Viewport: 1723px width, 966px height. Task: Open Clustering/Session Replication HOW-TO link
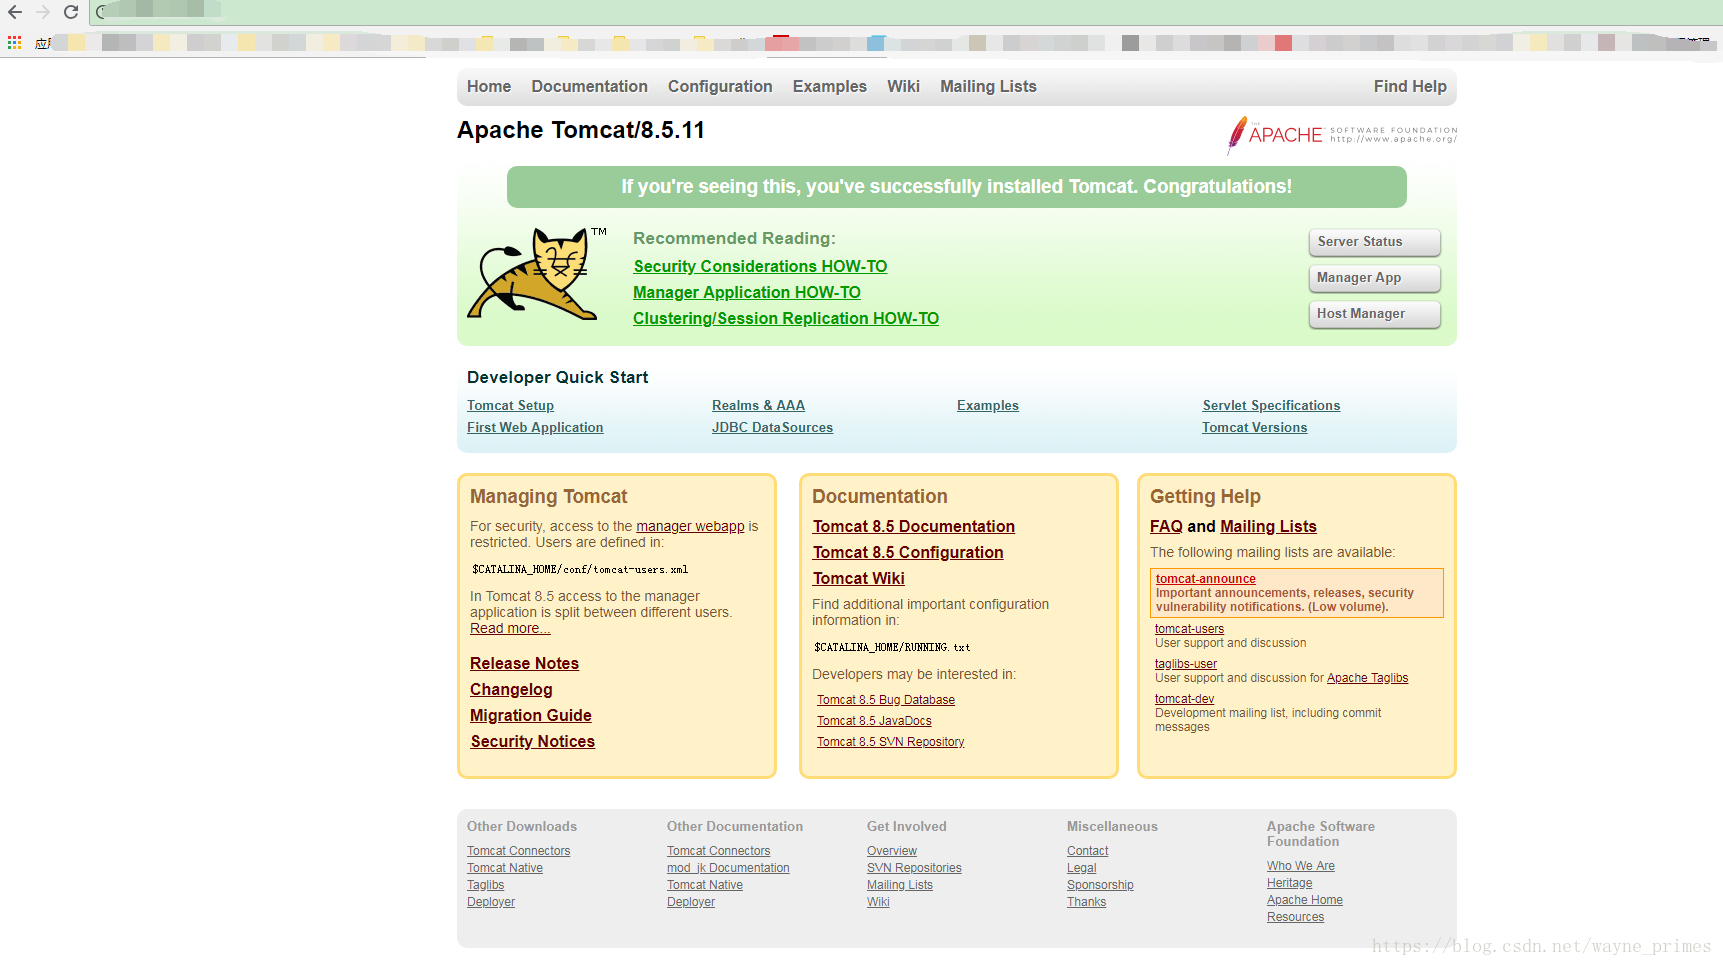coord(786,319)
